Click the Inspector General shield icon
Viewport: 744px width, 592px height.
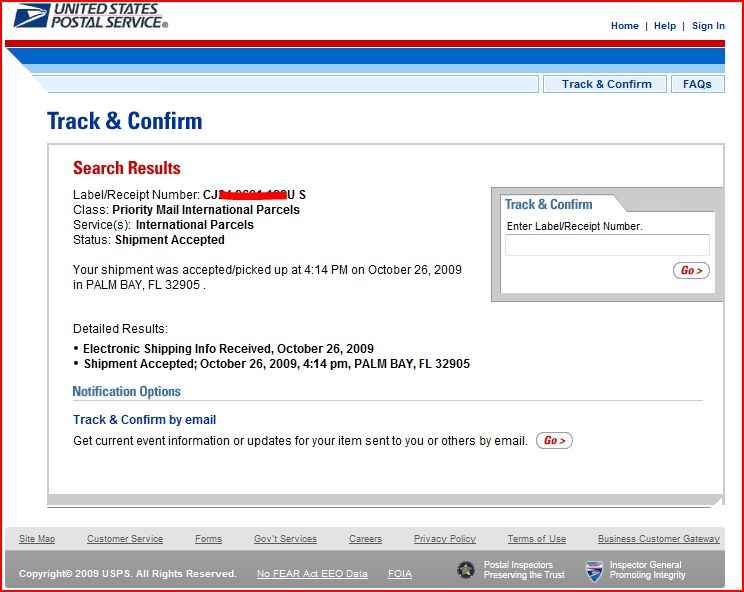point(594,571)
